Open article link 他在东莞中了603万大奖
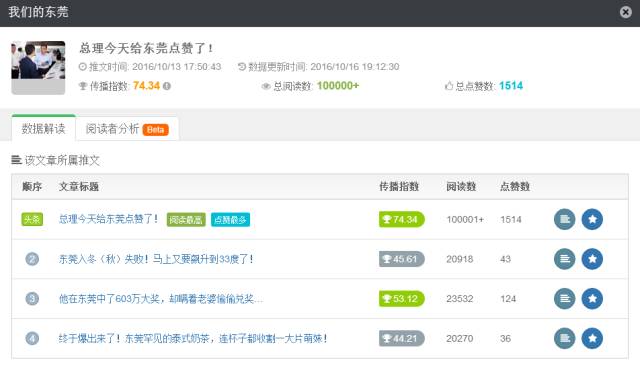 click(161, 298)
